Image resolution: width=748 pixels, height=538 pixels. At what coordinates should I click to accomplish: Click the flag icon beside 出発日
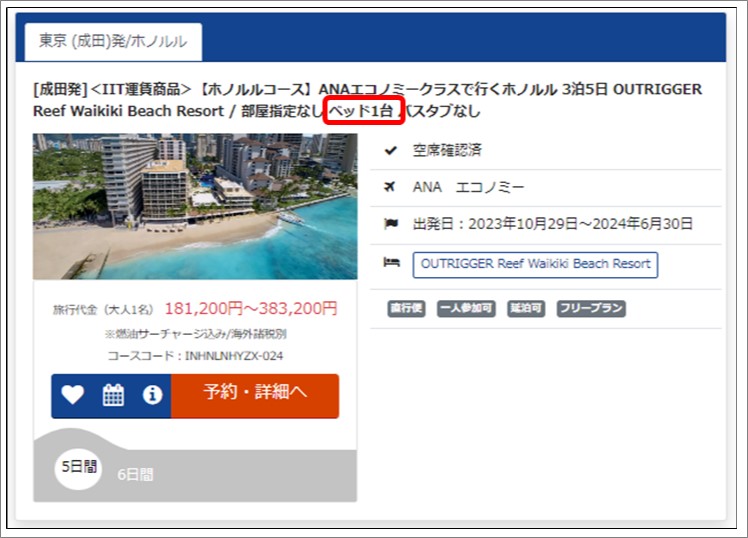click(x=391, y=224)
